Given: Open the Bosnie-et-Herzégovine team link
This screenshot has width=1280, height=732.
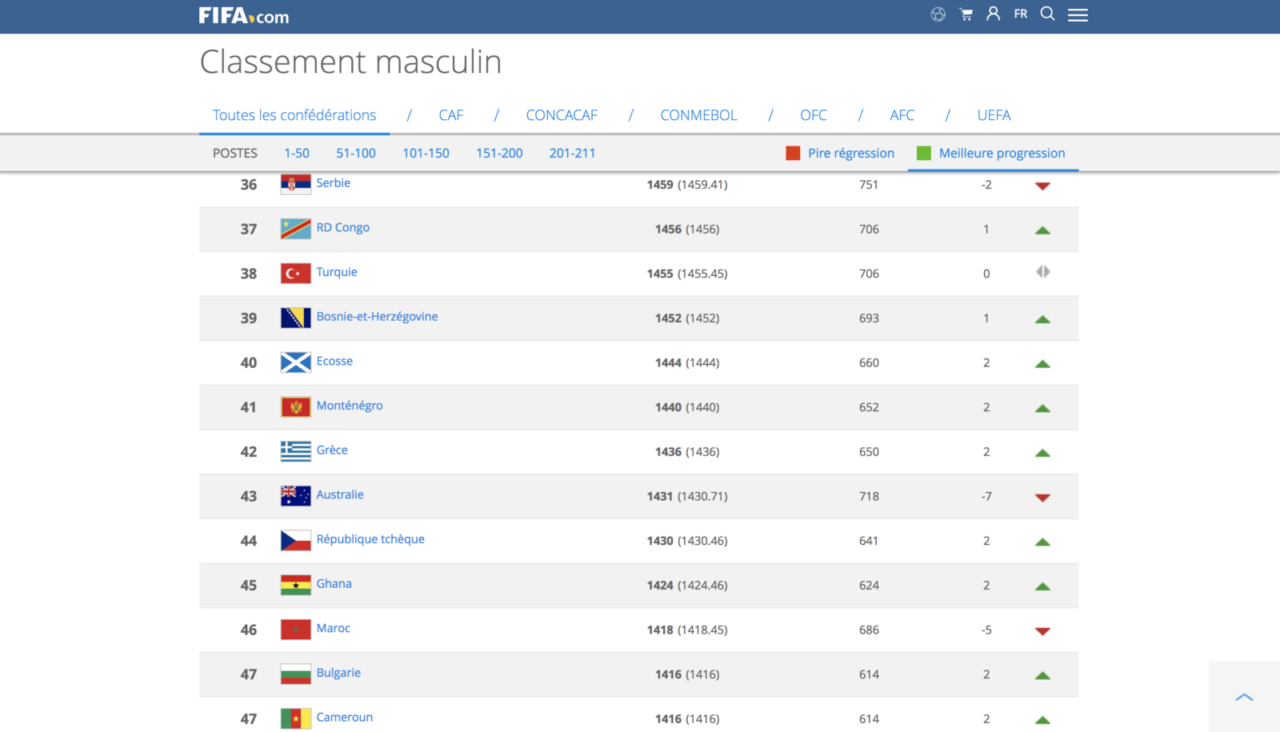Looking at the screenshot, I should (377, 317).
